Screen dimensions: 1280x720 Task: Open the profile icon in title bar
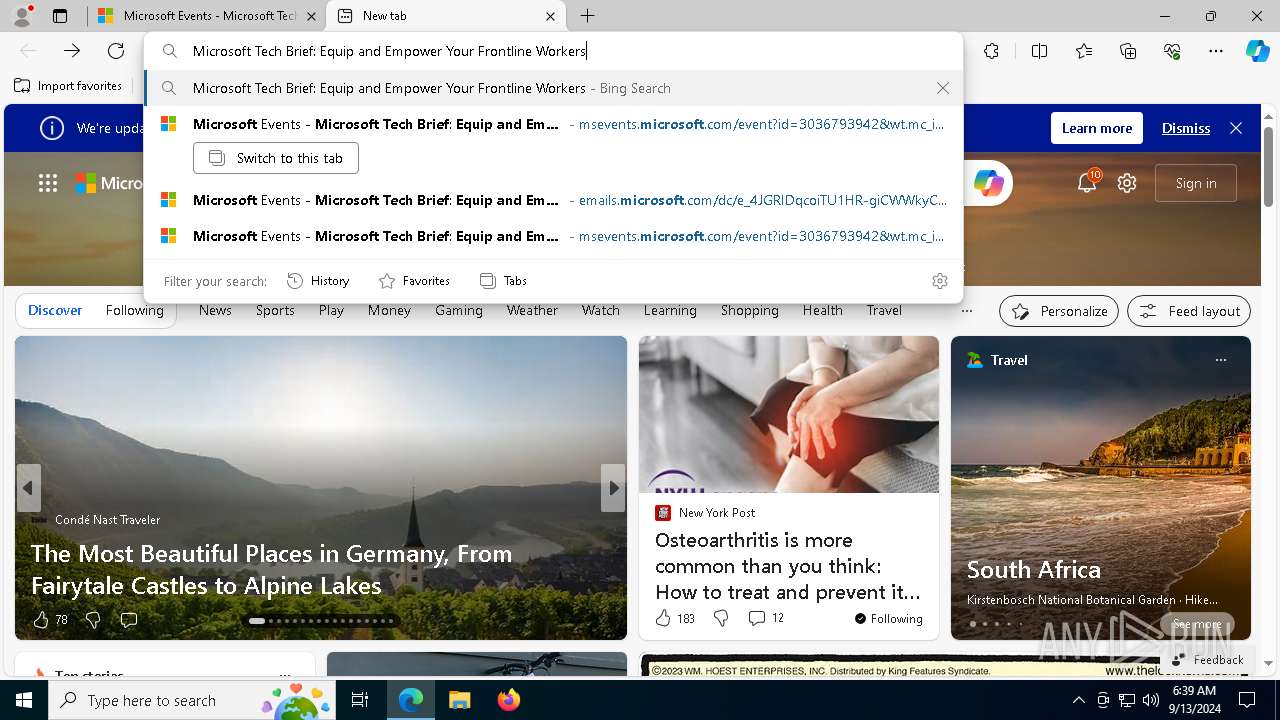21,16
